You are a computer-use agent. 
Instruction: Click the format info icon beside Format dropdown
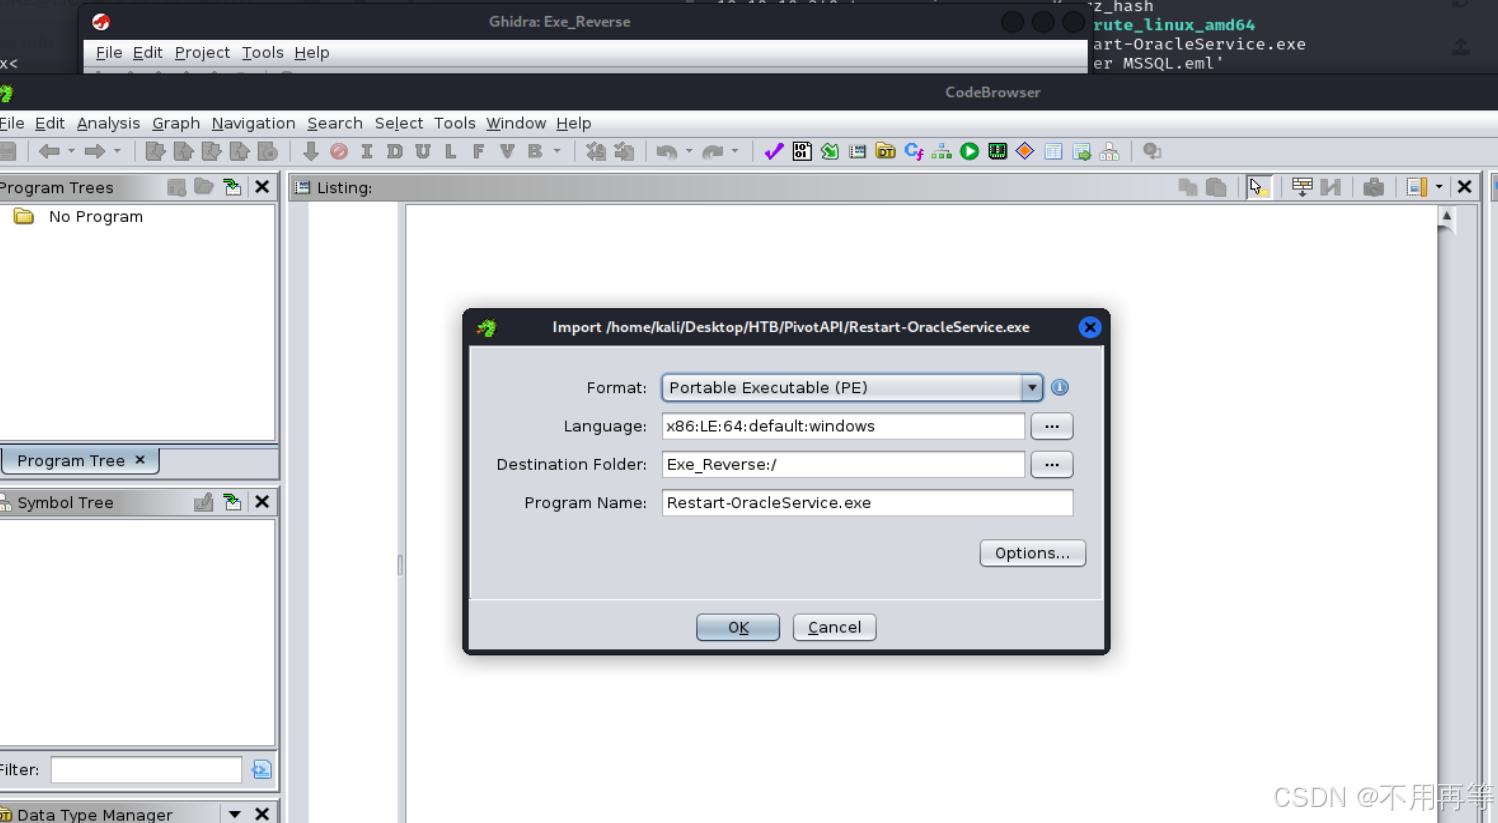tap(1060, 387)
